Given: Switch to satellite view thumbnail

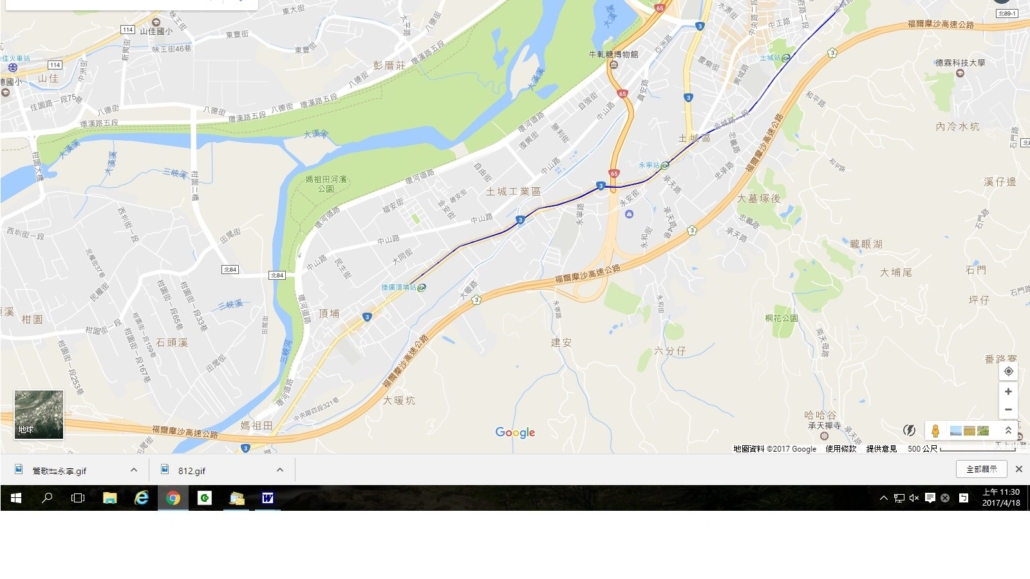Looking at the screenshot, I should [x=39, y=415].
